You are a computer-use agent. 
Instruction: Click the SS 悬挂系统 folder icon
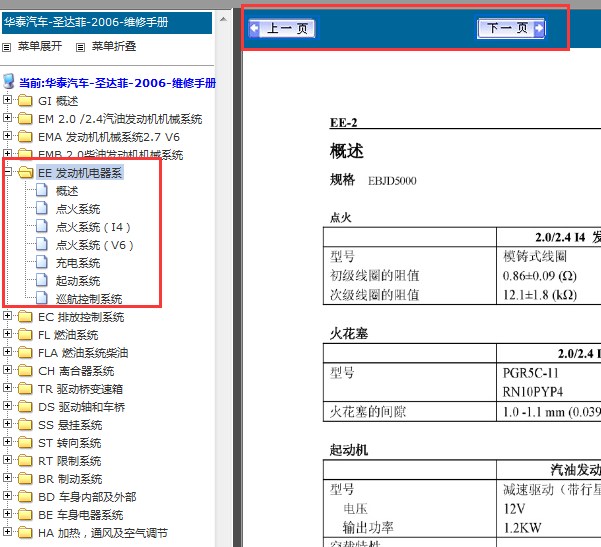25,424
